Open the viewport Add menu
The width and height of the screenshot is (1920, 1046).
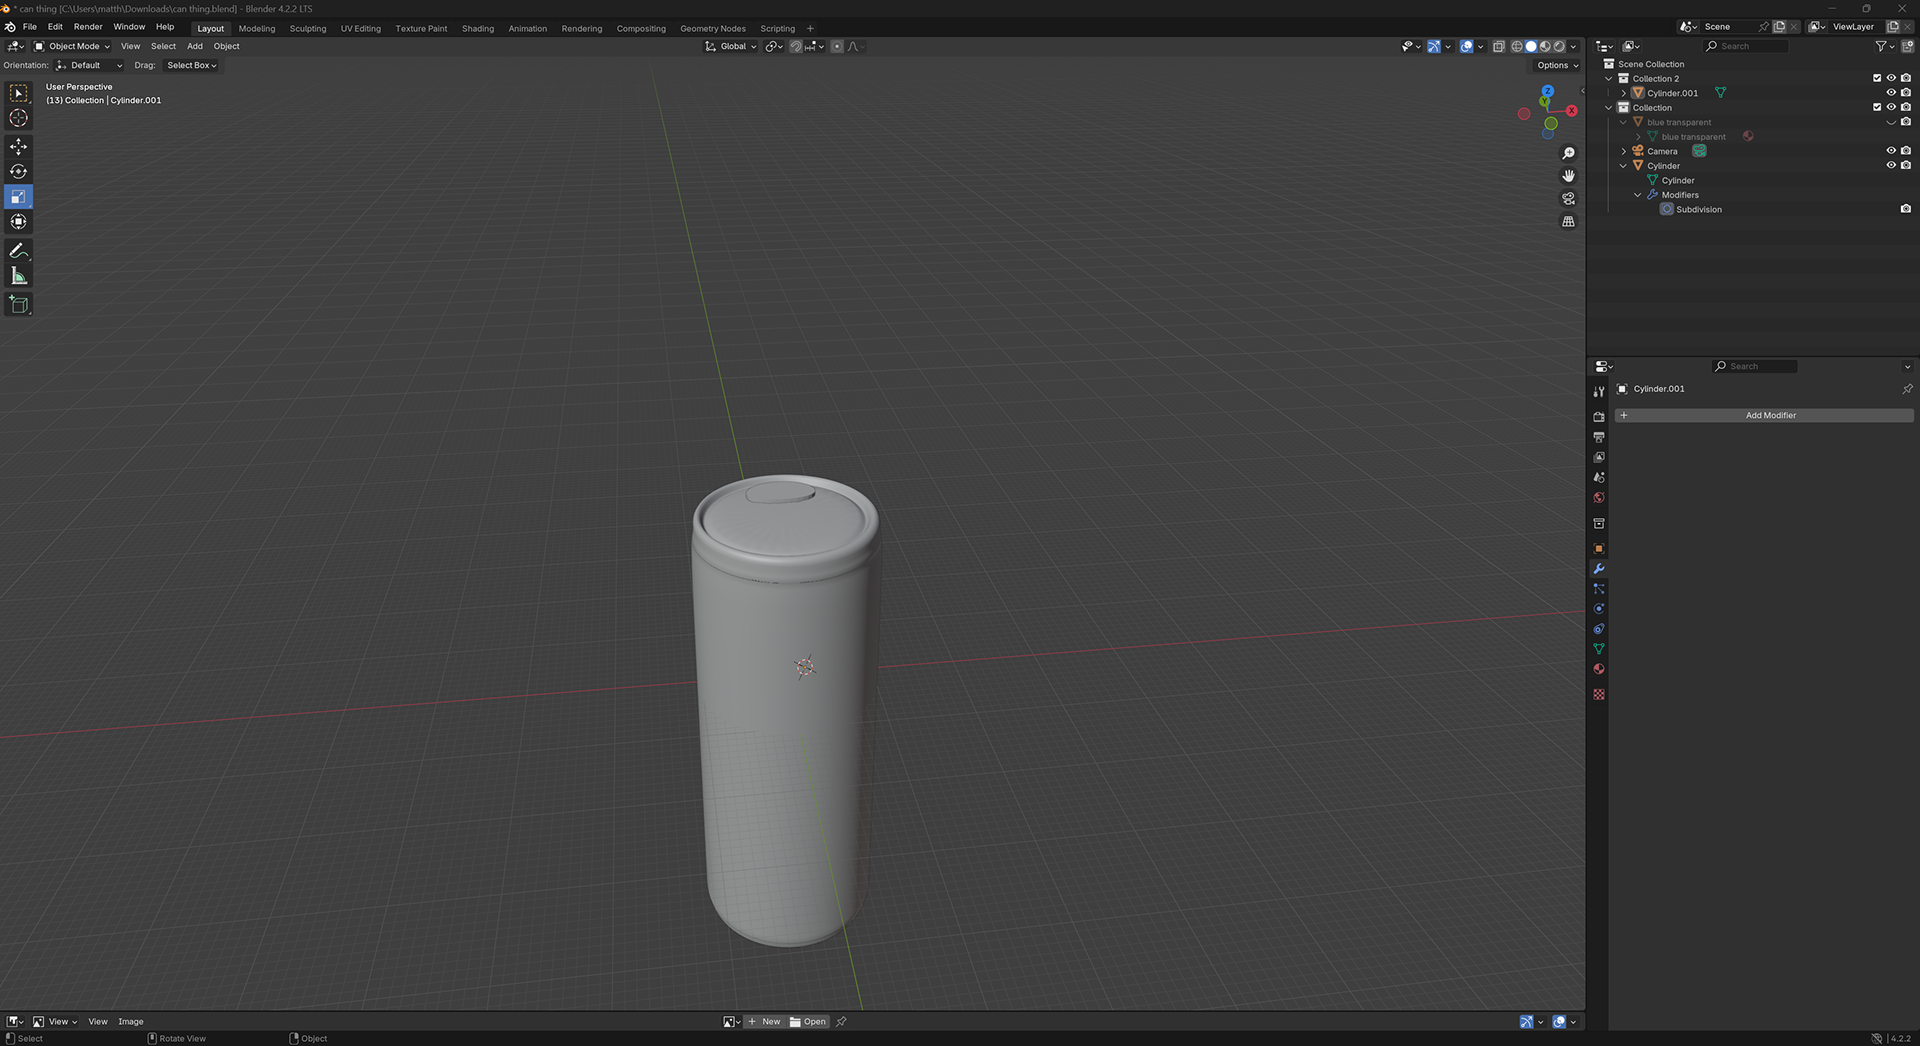click(195, 46)
